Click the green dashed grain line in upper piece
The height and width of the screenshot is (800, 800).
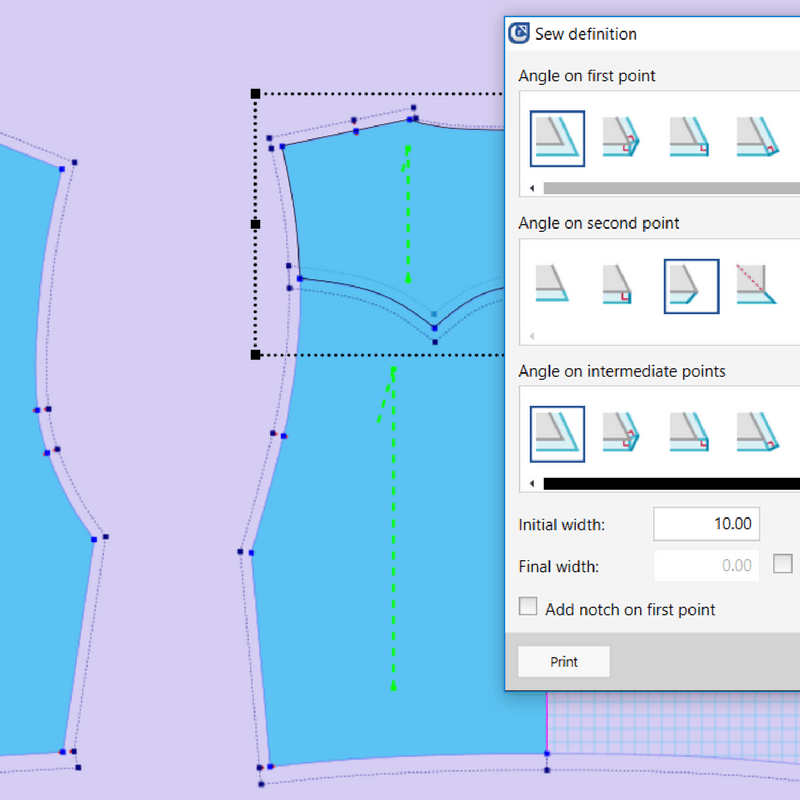408,214
